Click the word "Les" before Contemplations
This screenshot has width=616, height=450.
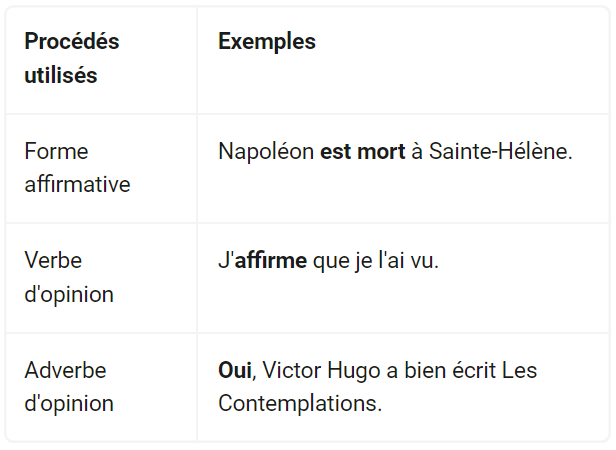point(520,370)
